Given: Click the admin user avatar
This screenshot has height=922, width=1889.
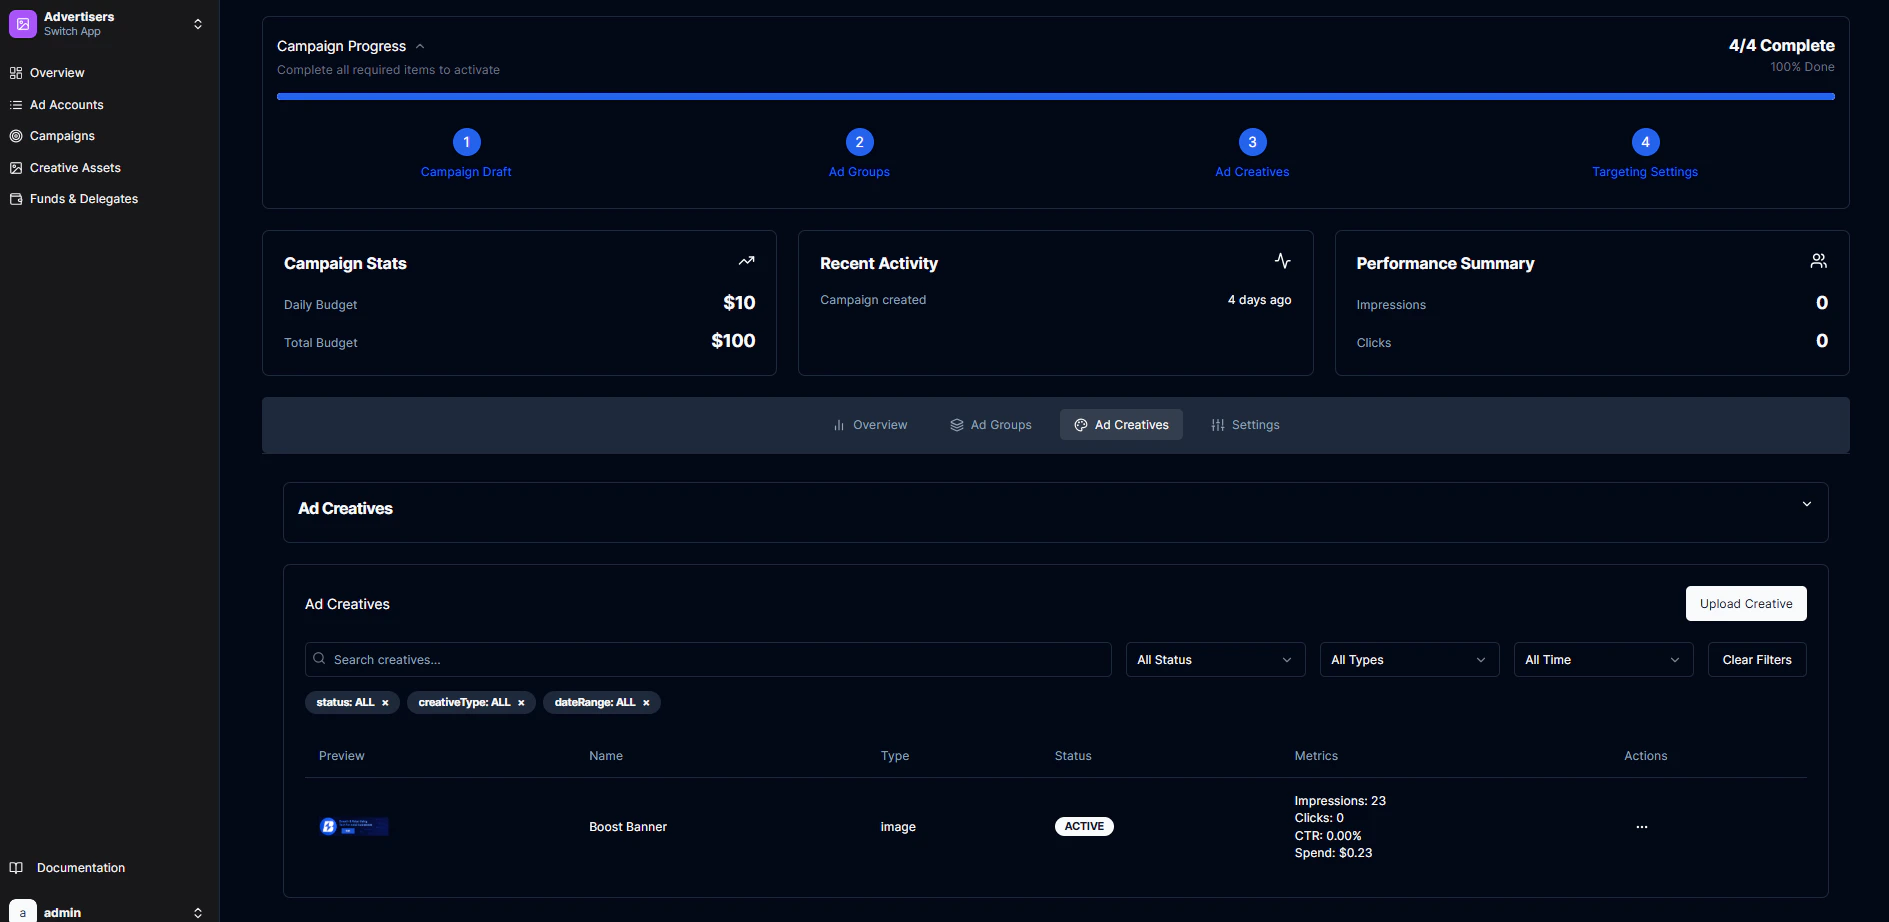Looking at the screenshot, I should 23,911.
